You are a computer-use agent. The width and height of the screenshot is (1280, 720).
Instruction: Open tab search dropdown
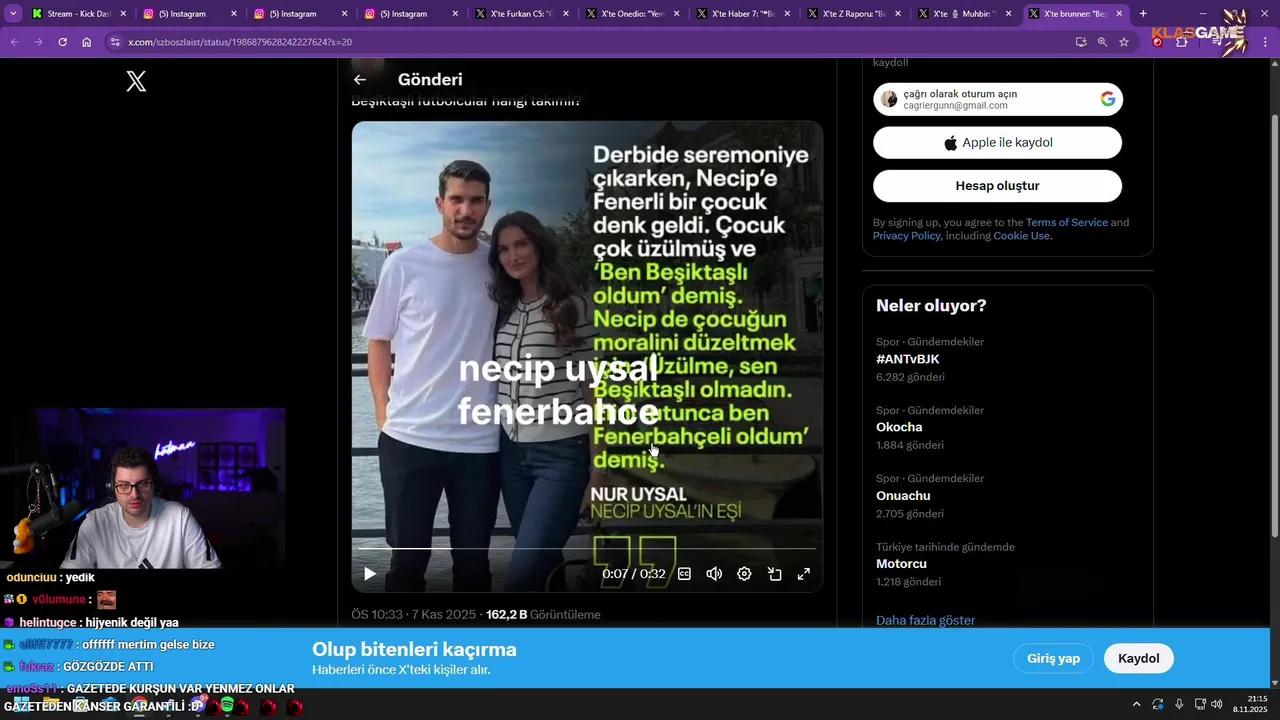point(13,14)
